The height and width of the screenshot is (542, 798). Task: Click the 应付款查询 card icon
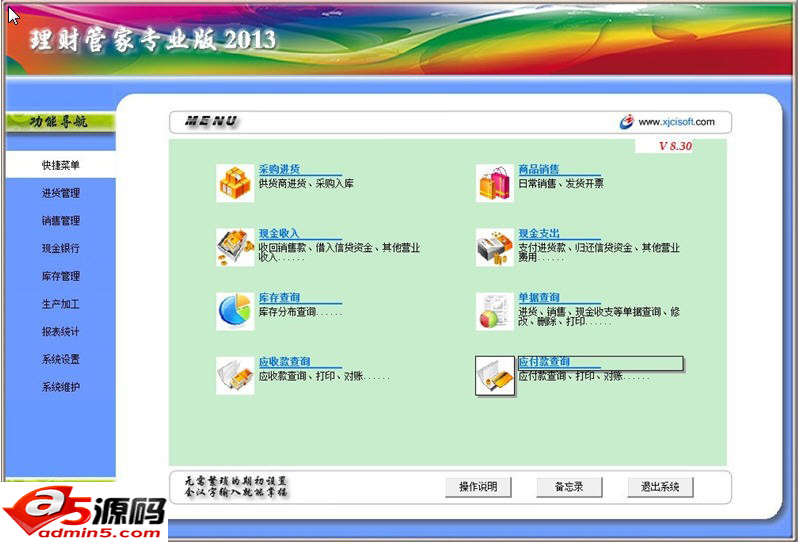point(495,376)
